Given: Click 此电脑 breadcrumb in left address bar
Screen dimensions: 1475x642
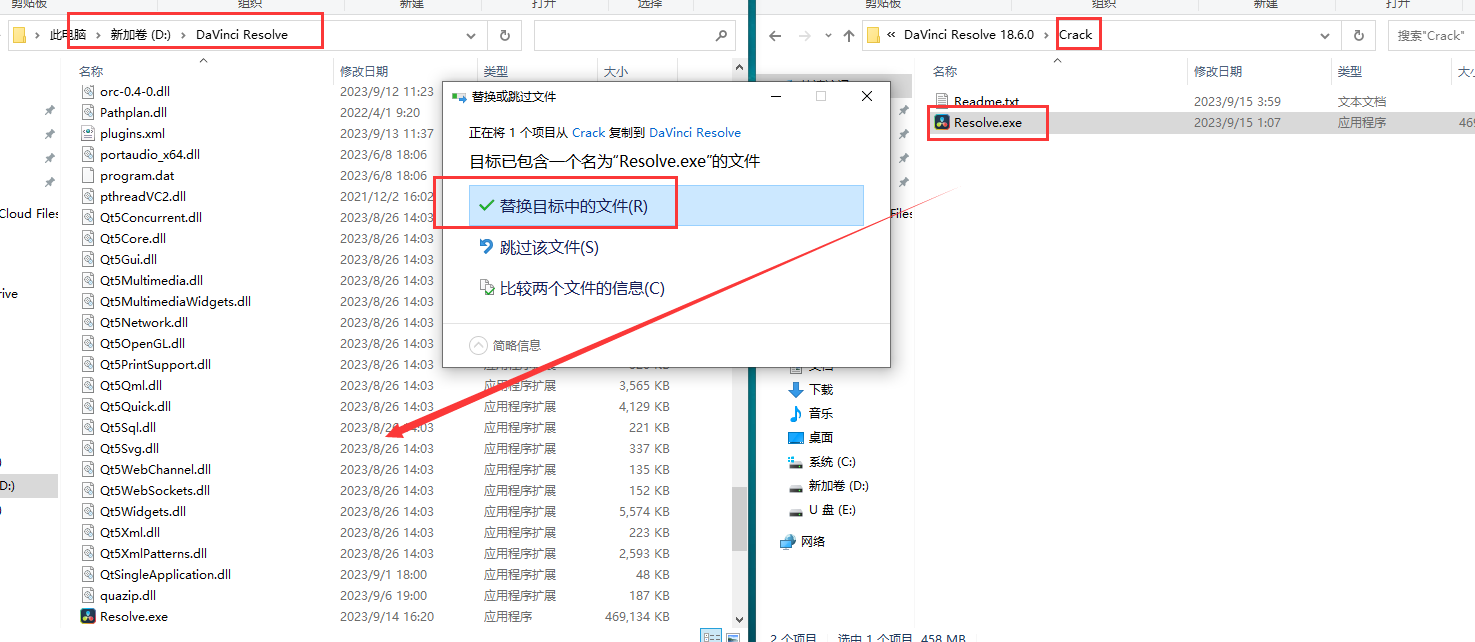Looking at the screenshot, I should point(67,35).
